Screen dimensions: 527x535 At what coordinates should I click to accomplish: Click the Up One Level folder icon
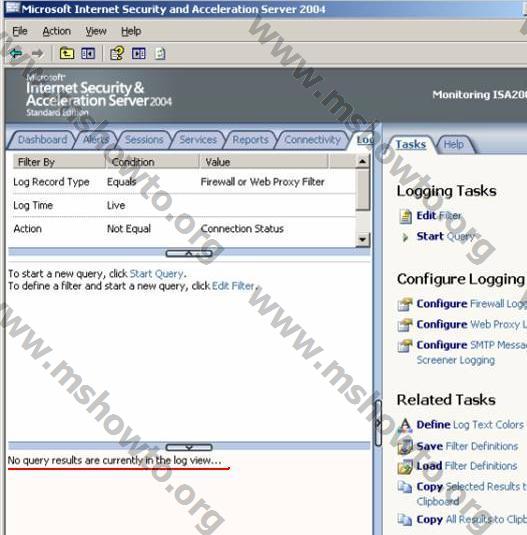pos(67,54)
